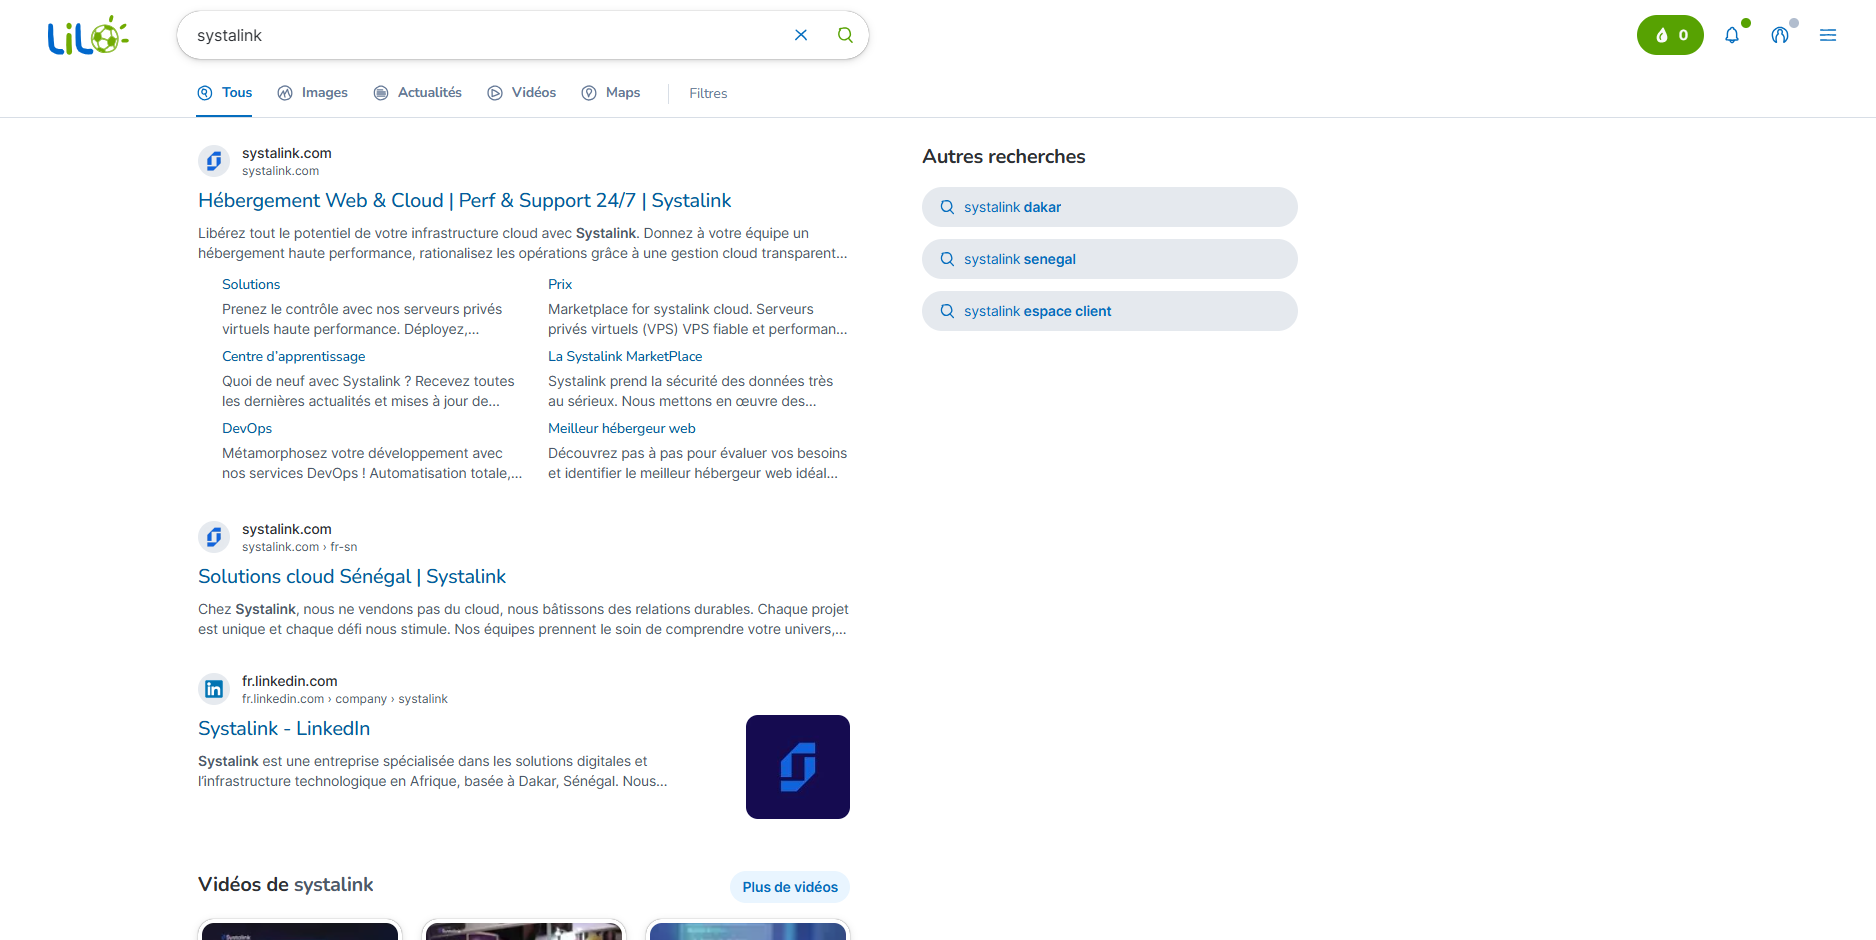
Task: Submit search with the magnifier icon
Action: pos(845,35)
